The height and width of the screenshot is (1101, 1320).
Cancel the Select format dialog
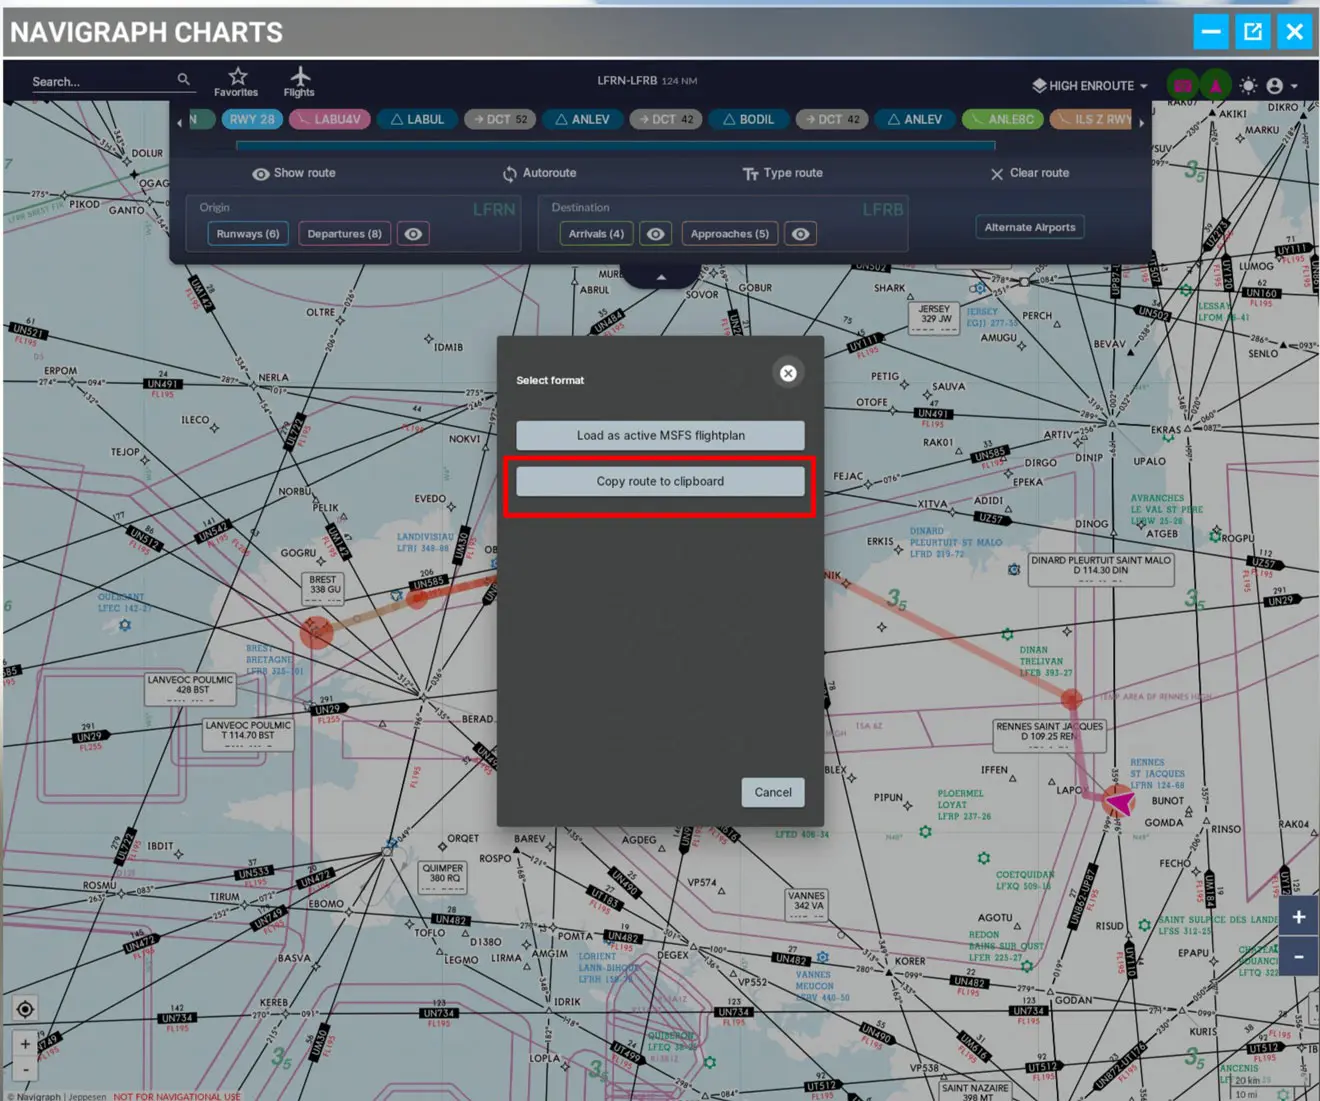click(772, 792)
